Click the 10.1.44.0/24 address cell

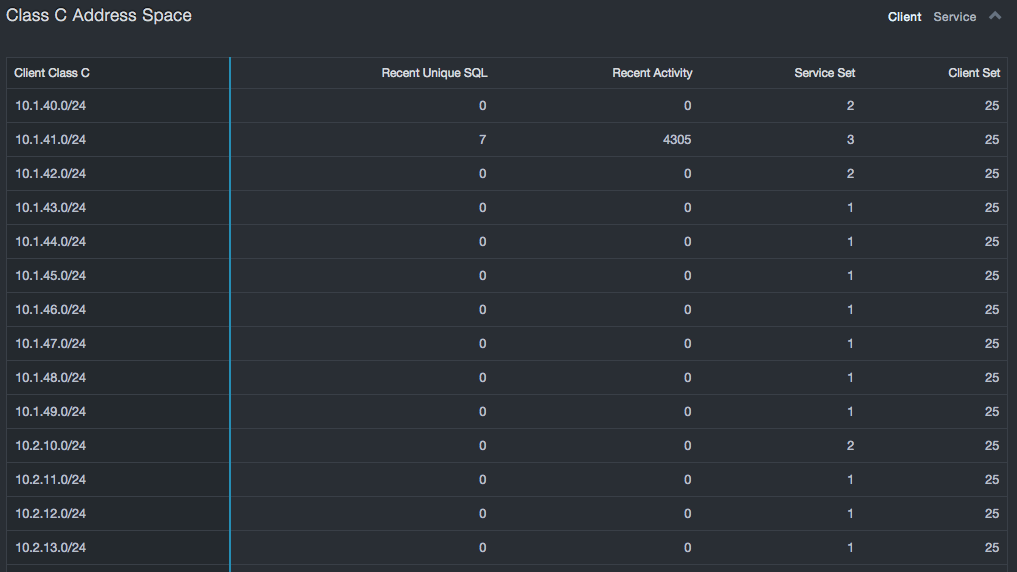click(x=51, y=242)
